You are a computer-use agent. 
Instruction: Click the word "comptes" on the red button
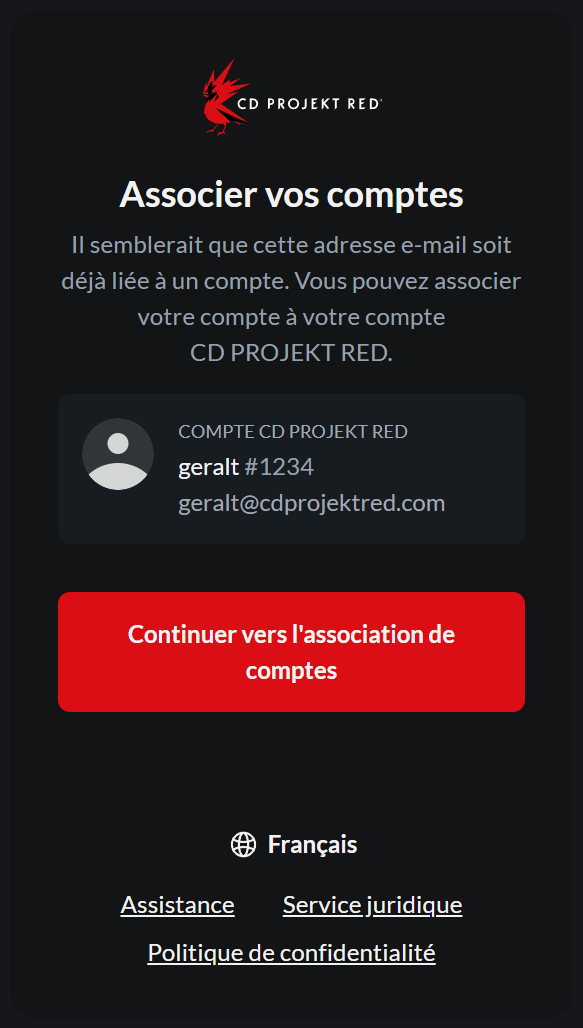pyautogui.click(x=291, y=671)
